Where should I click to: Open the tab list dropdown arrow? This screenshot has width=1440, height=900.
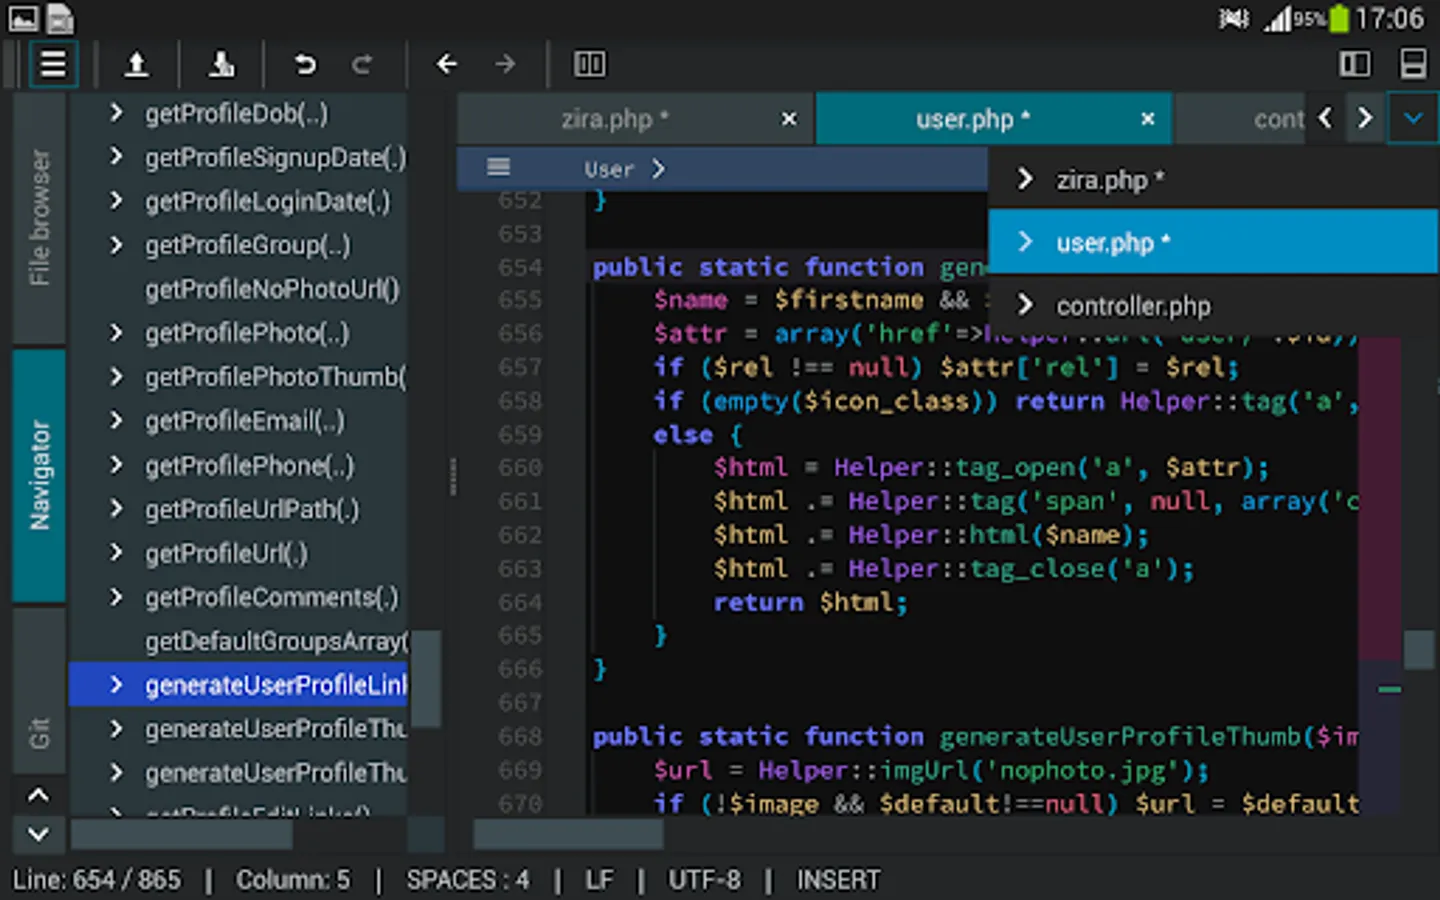tap(1412, 119)
